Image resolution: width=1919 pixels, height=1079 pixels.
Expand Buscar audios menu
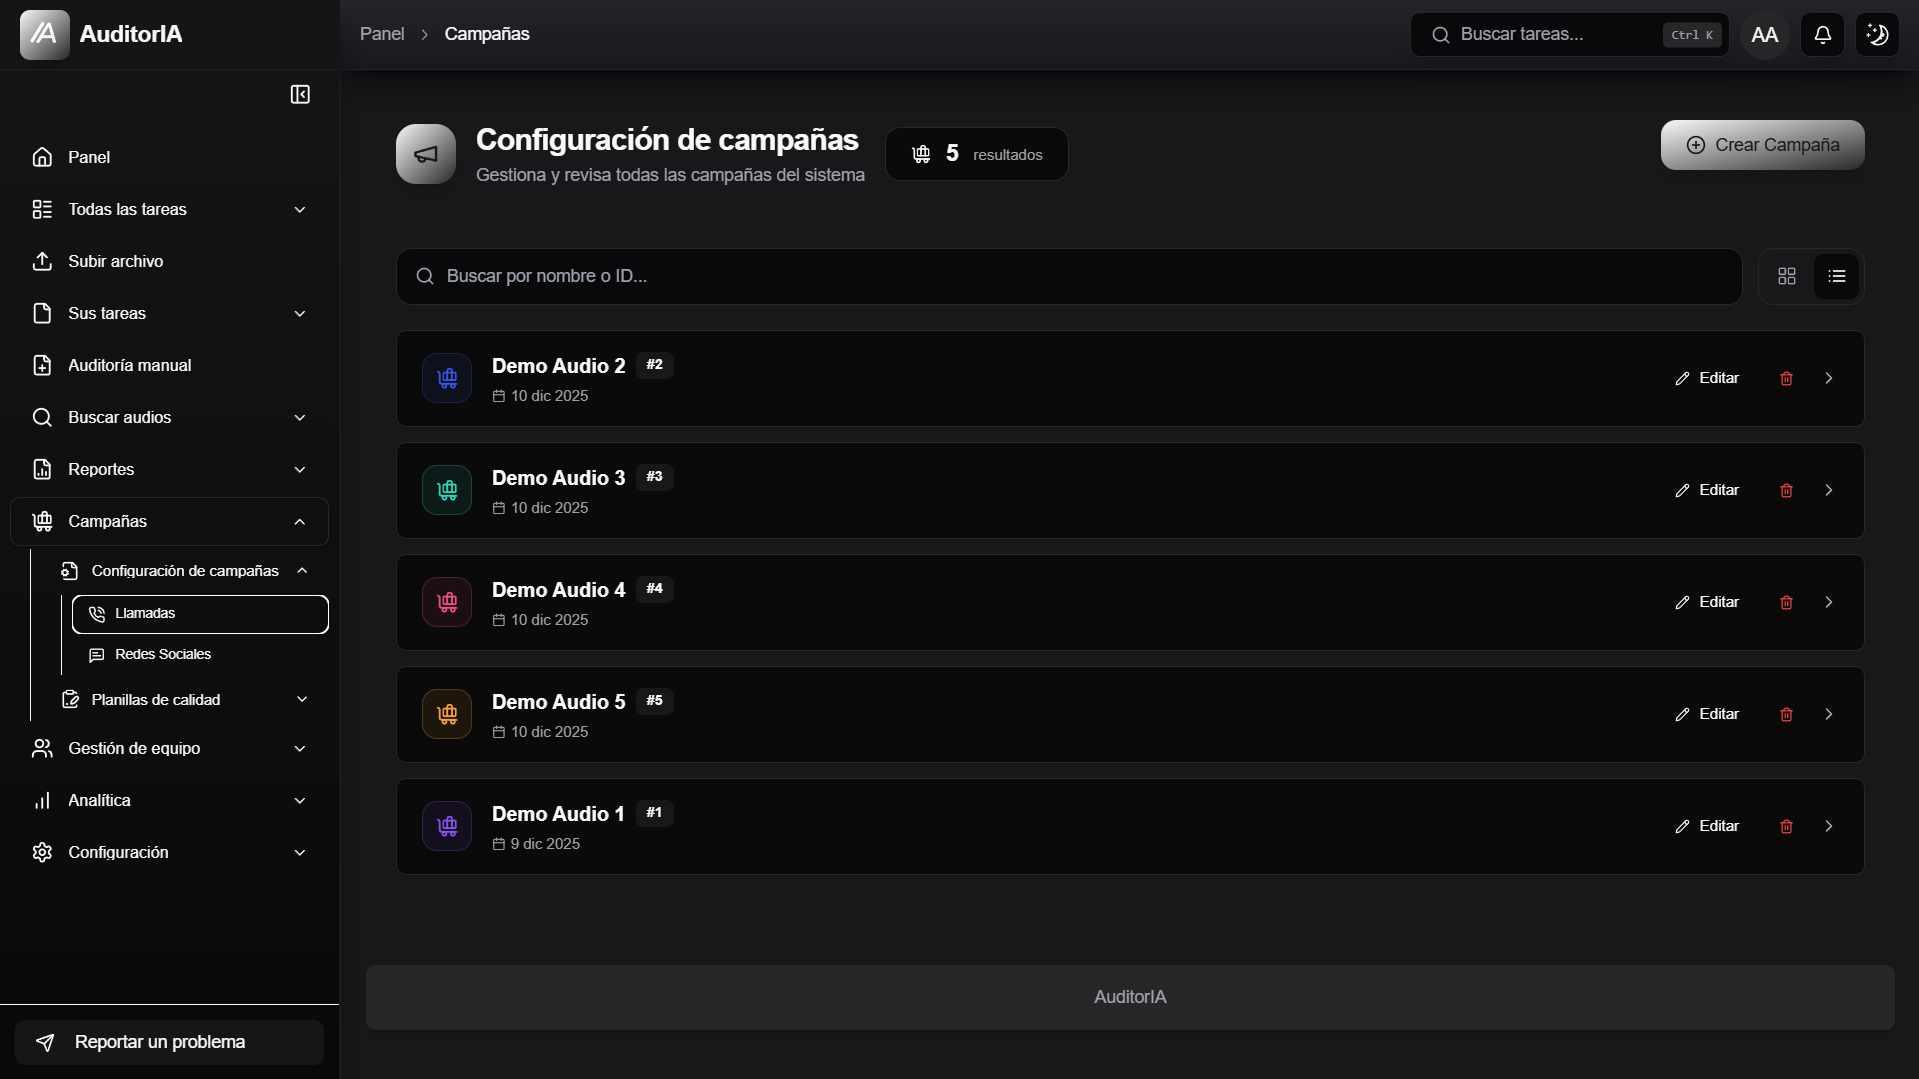click(x=169, y=417)
